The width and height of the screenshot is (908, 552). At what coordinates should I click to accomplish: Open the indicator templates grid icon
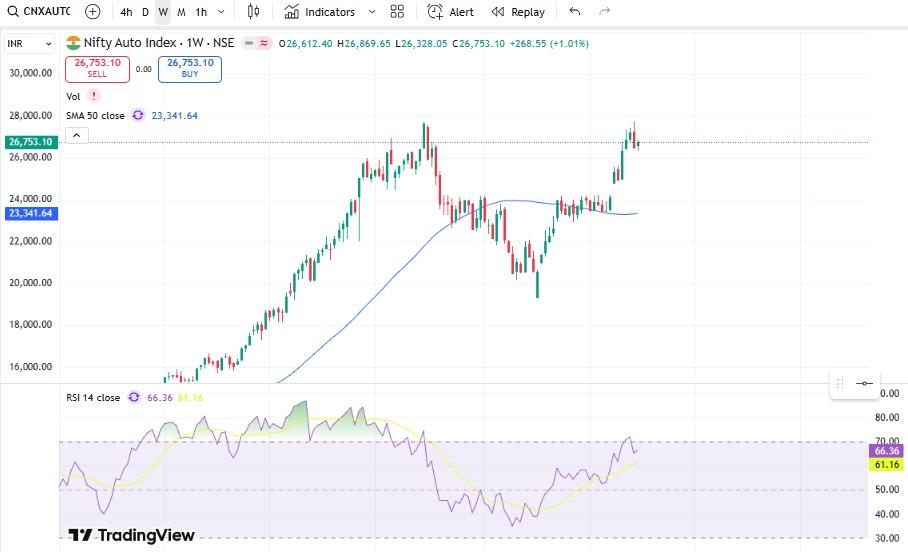(397, 12)
